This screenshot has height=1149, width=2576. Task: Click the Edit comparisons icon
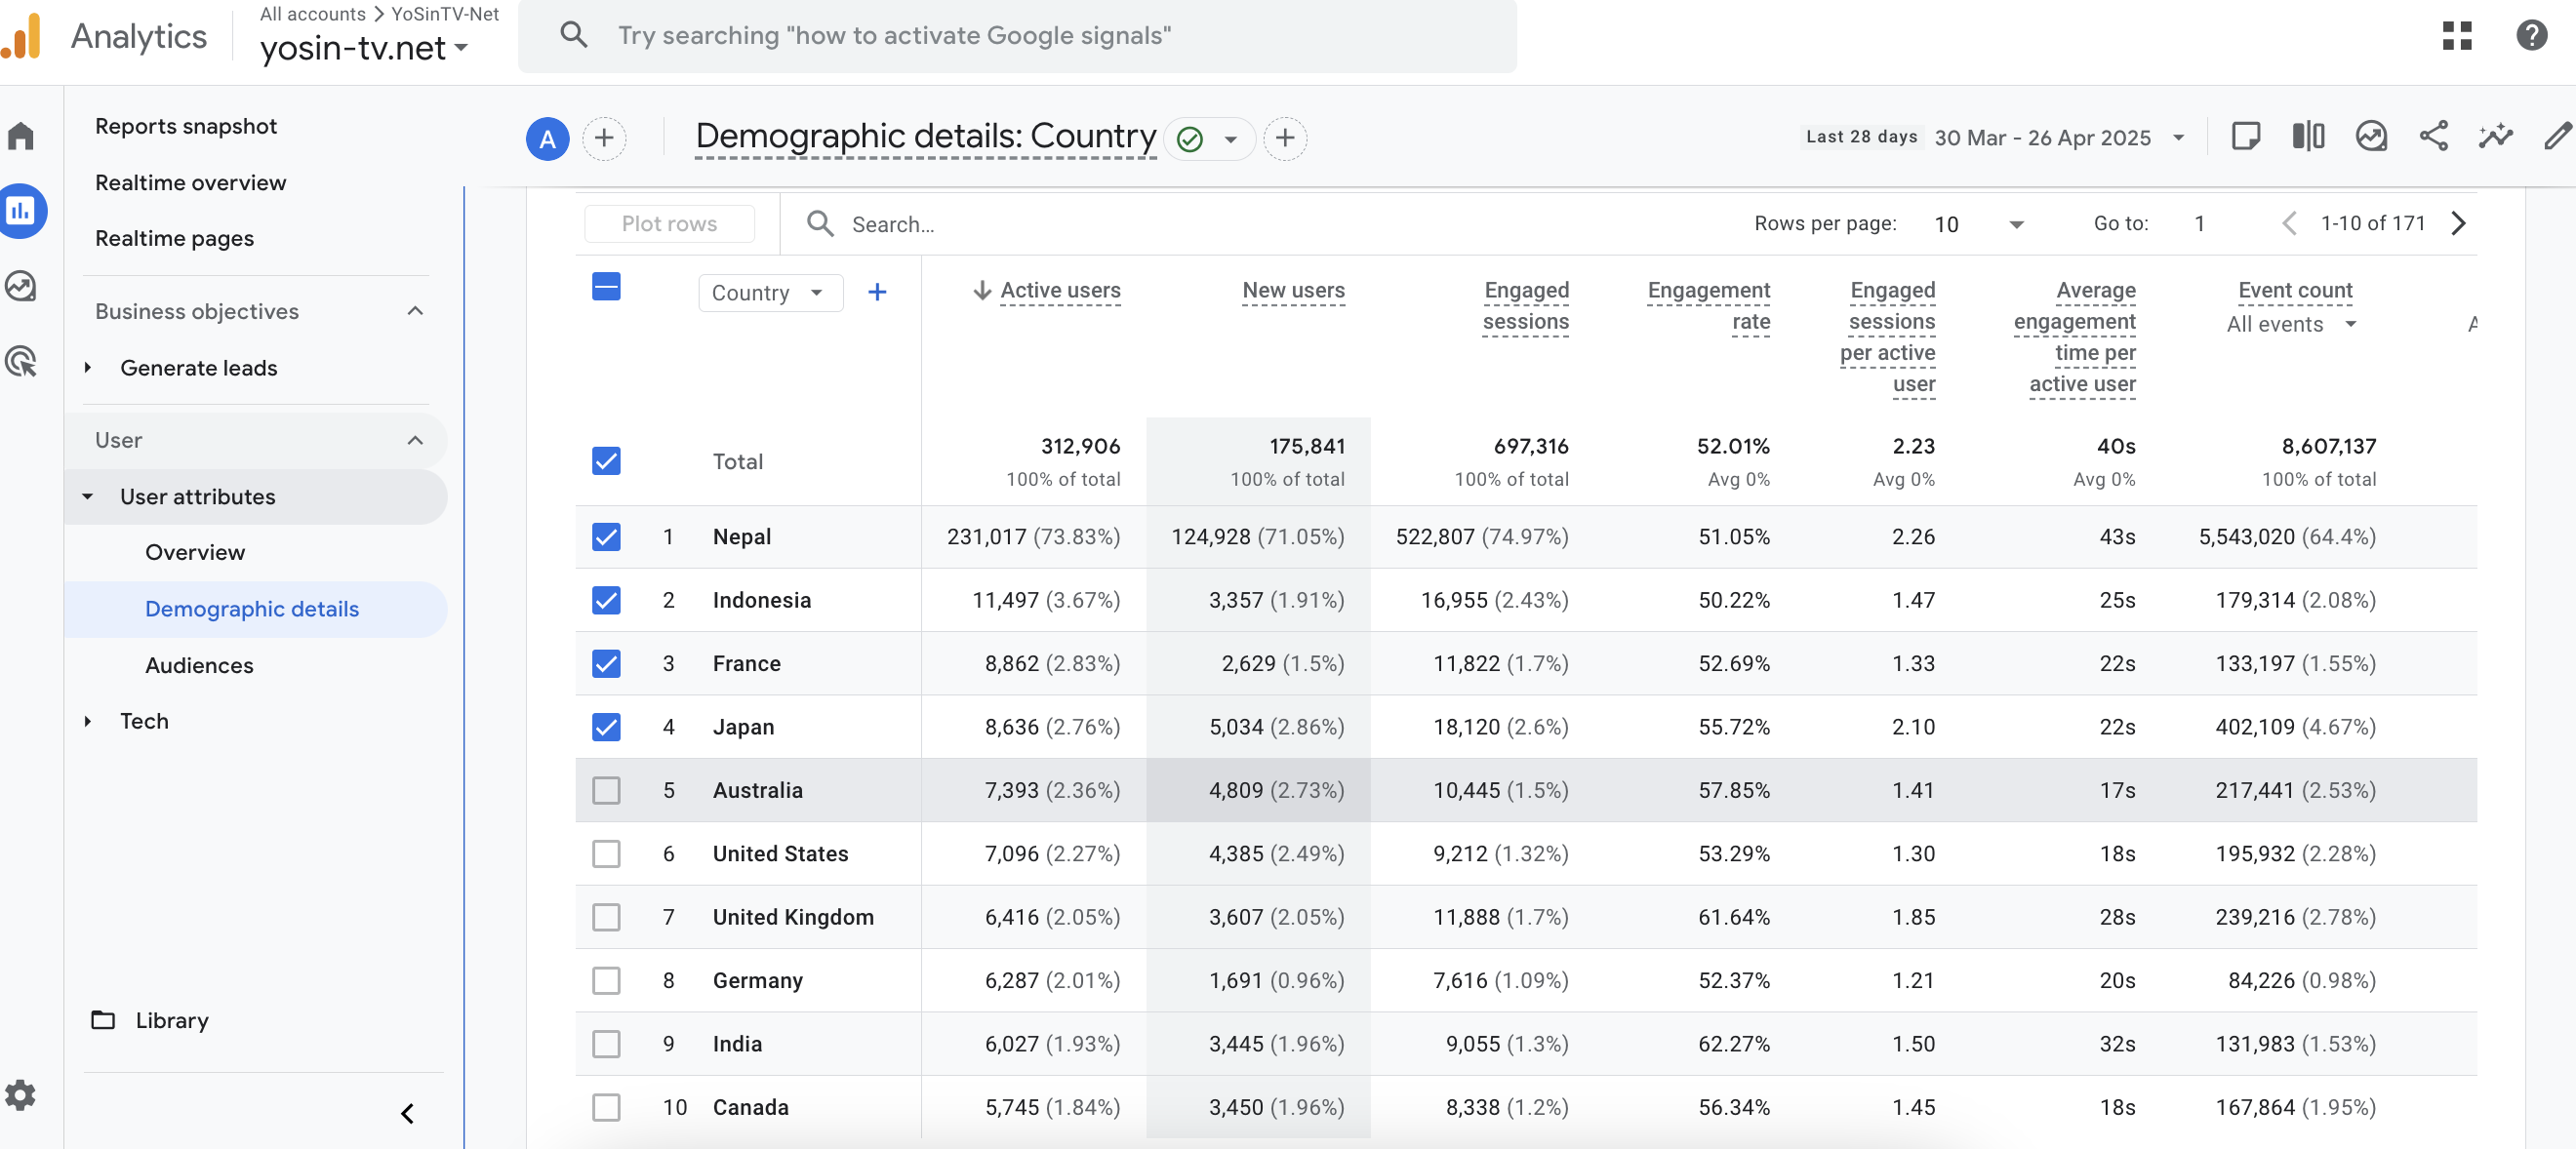2308,136
